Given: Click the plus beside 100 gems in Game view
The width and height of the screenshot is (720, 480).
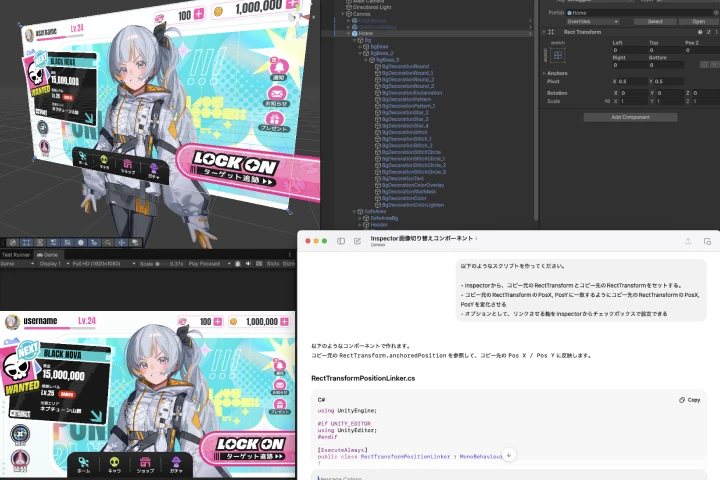Looking at the screenshot, I should click(218, 322).
